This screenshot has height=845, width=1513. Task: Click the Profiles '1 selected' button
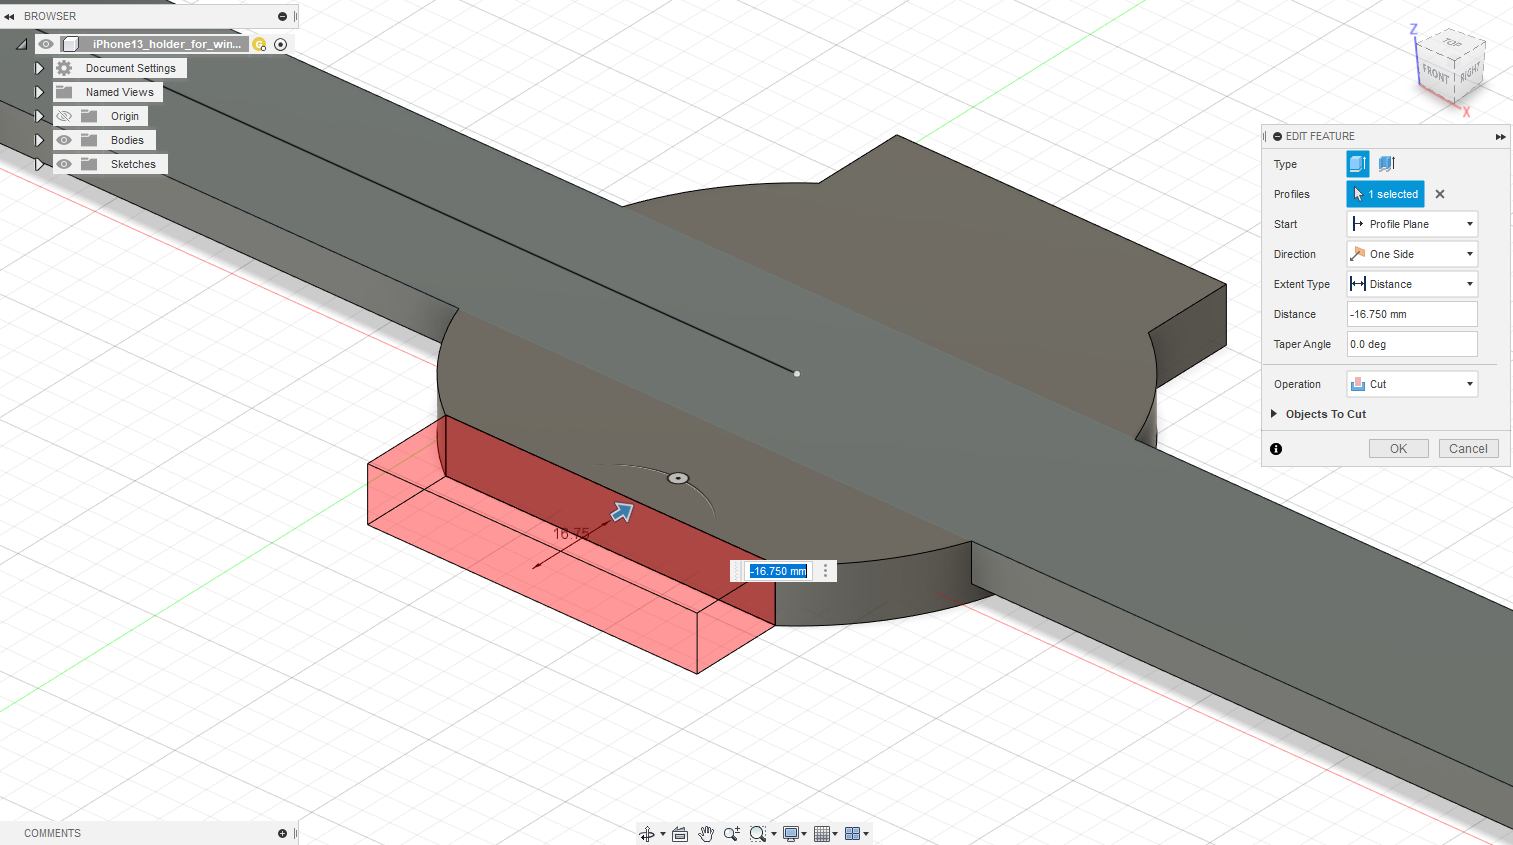click(1385, 194)
